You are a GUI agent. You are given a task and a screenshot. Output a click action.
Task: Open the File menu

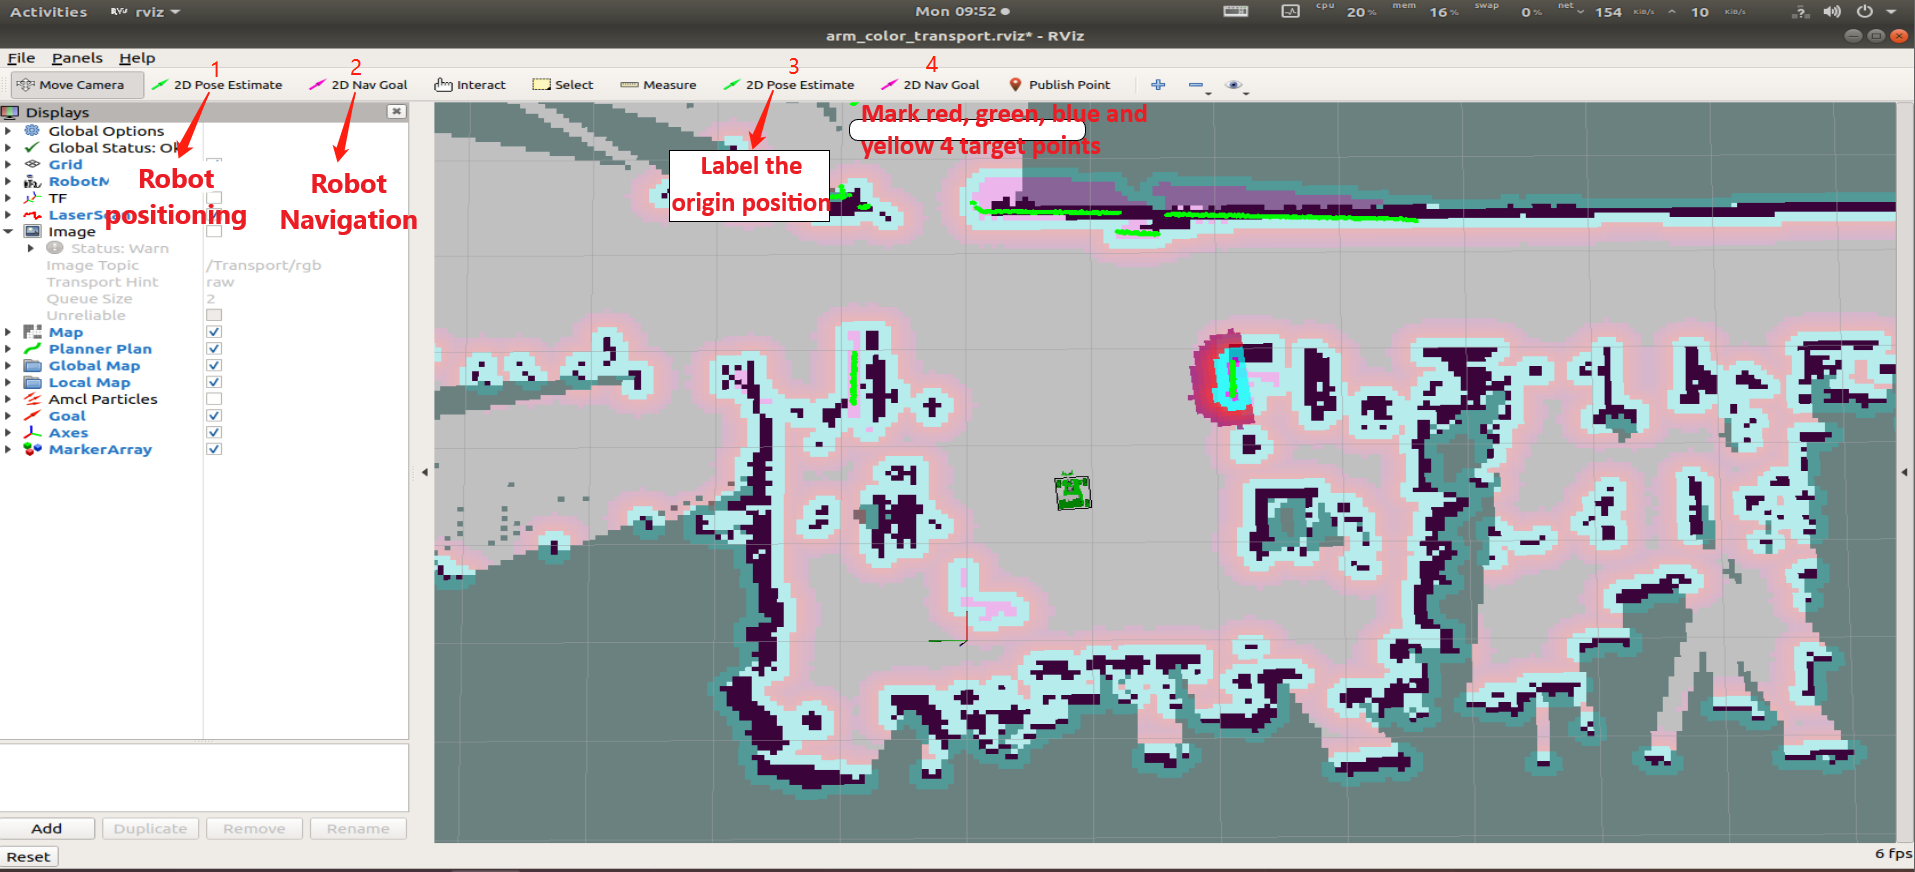(21, 58)
